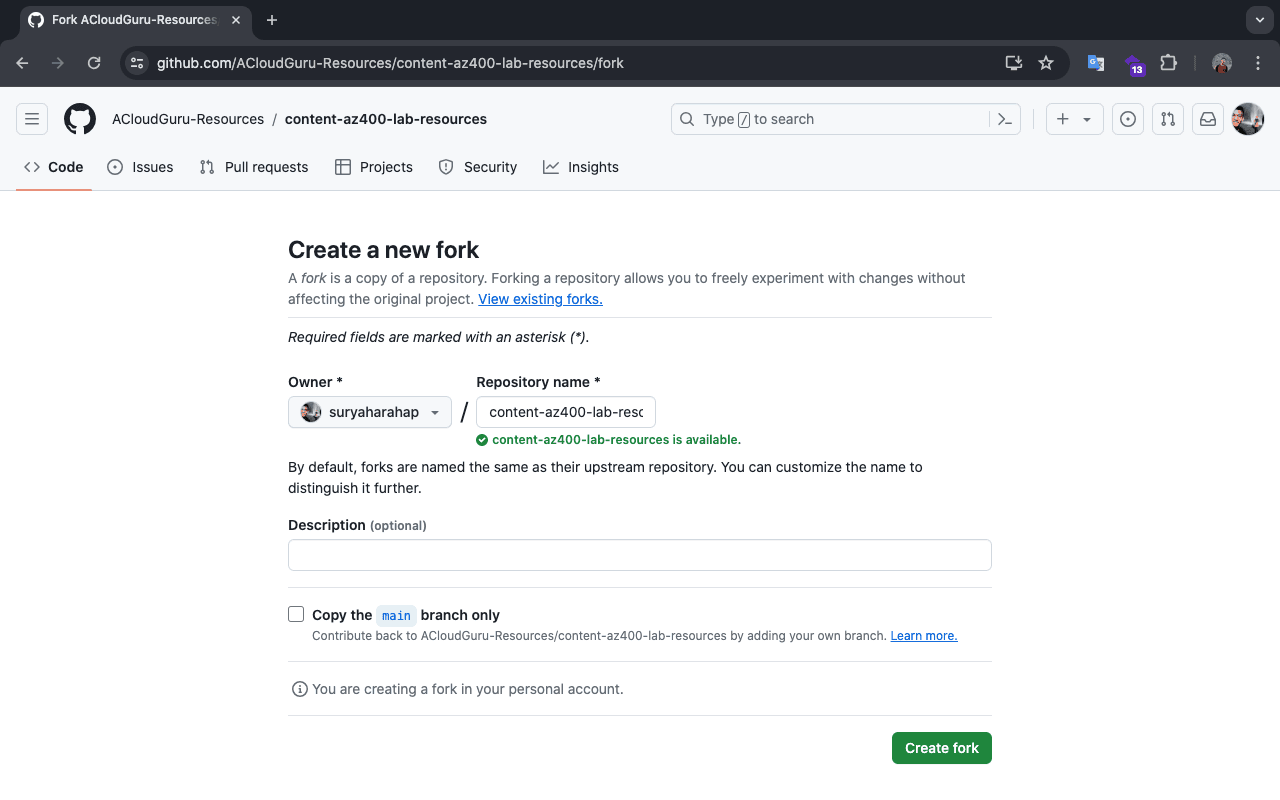Viewport: 1280px width, 800px height.
Task: Bookmark this page with star icon
Action: (1046, 63)
